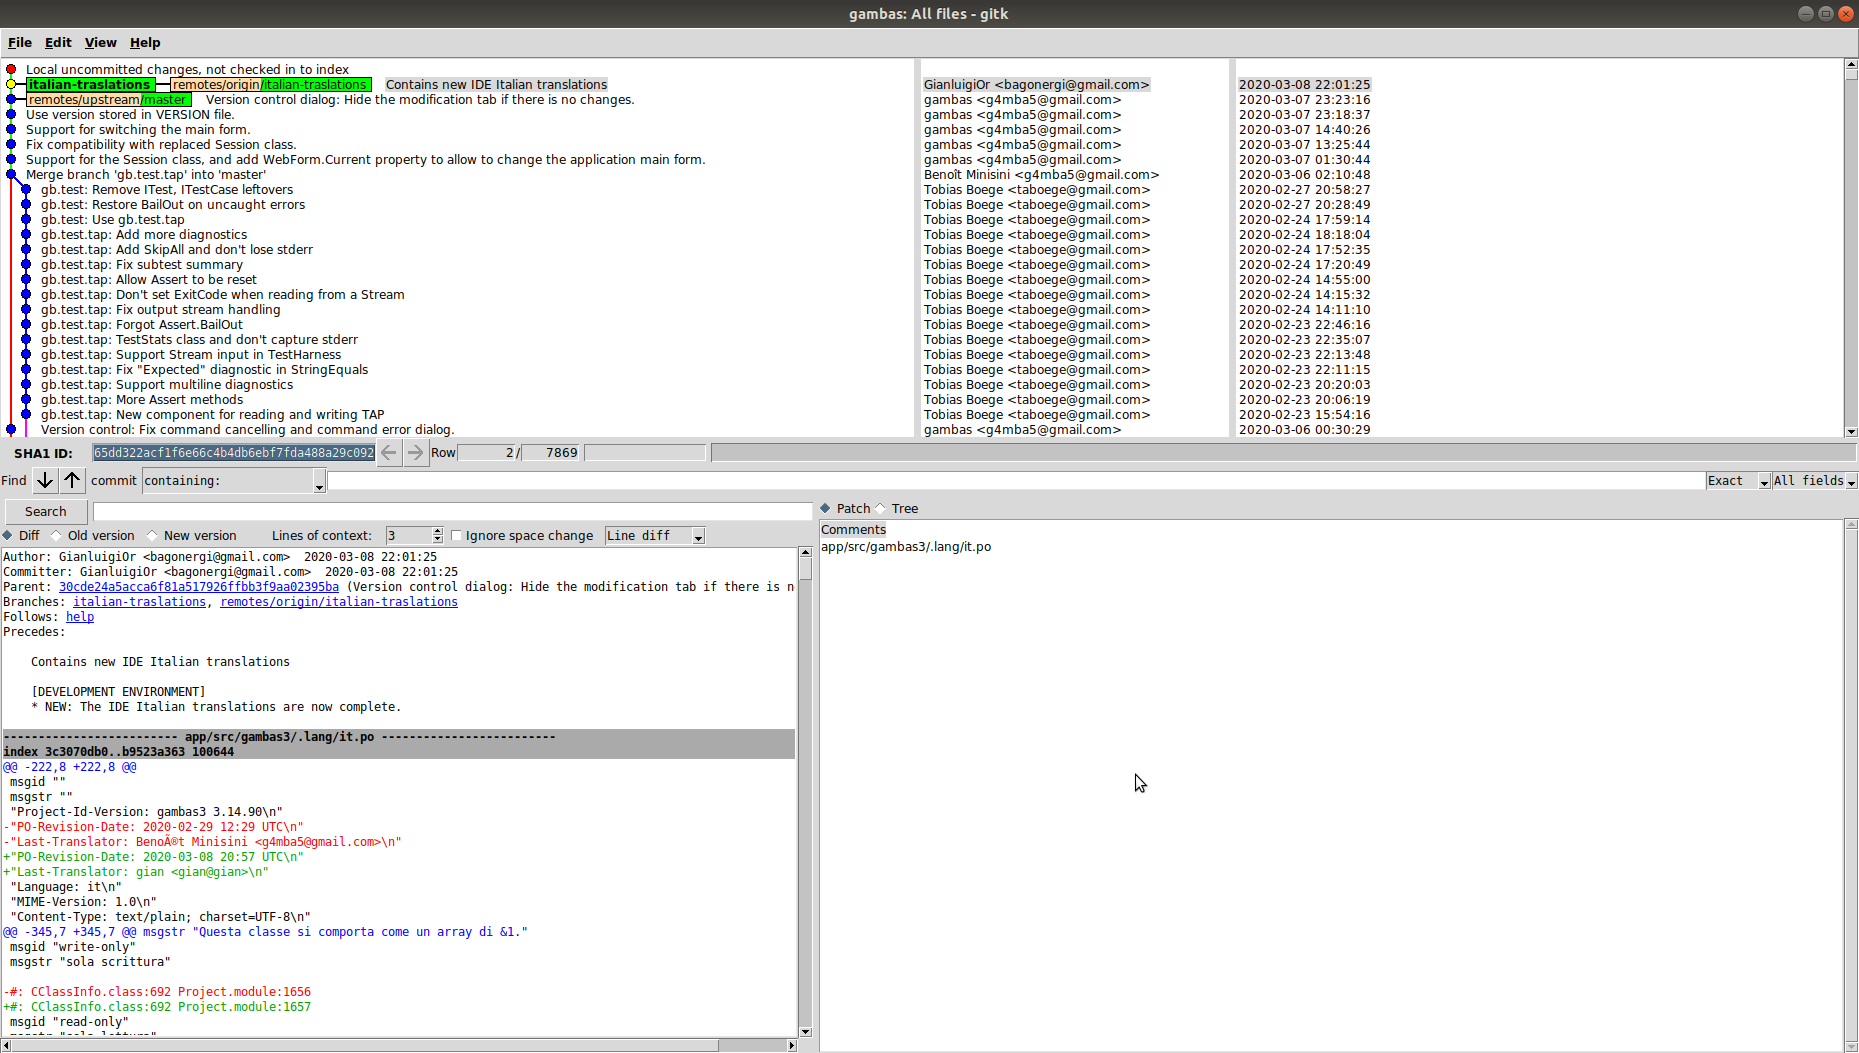Open the Edit menu
This screenshot has height=1053, width=1859.
click(x=58, y=43)
